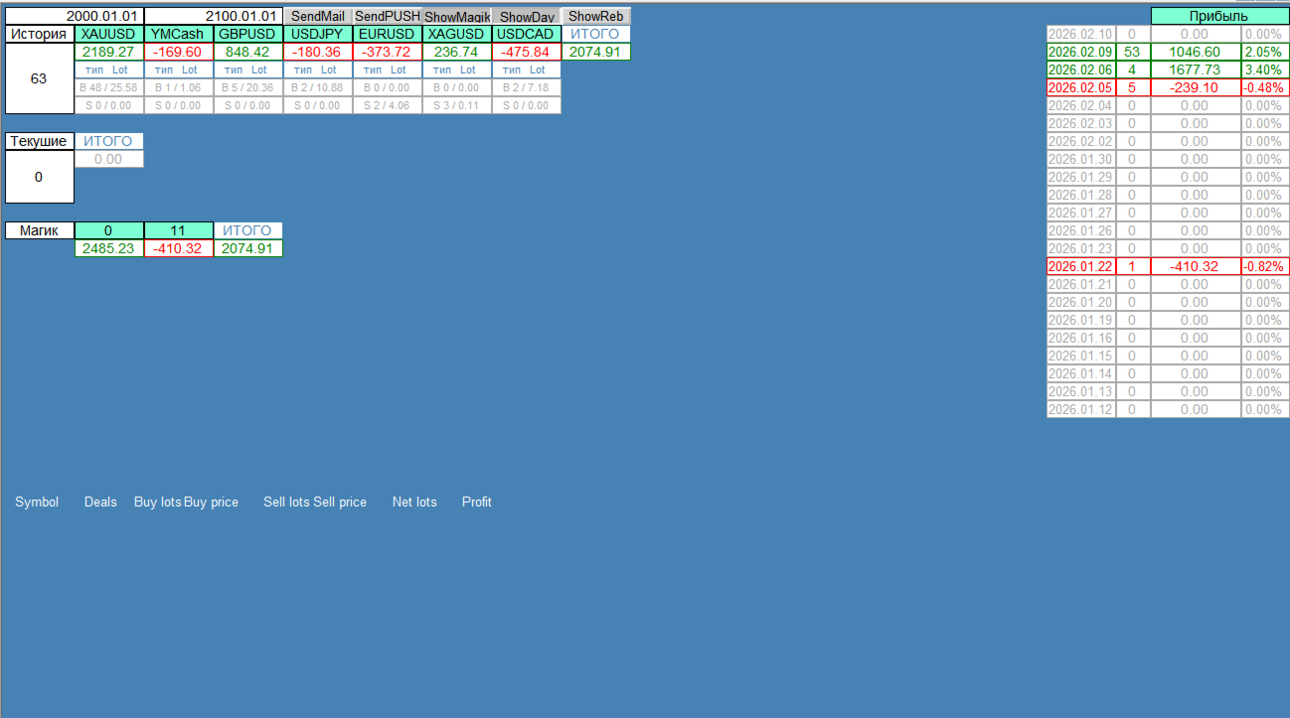Click profit 1046.60 for 2026.02.09
The image size is (1290, 718).
pos(1195,52)
